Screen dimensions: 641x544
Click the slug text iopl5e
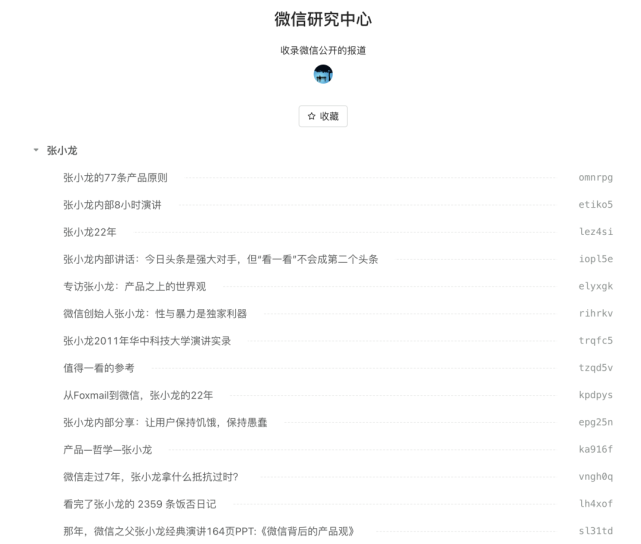(596, 259)
